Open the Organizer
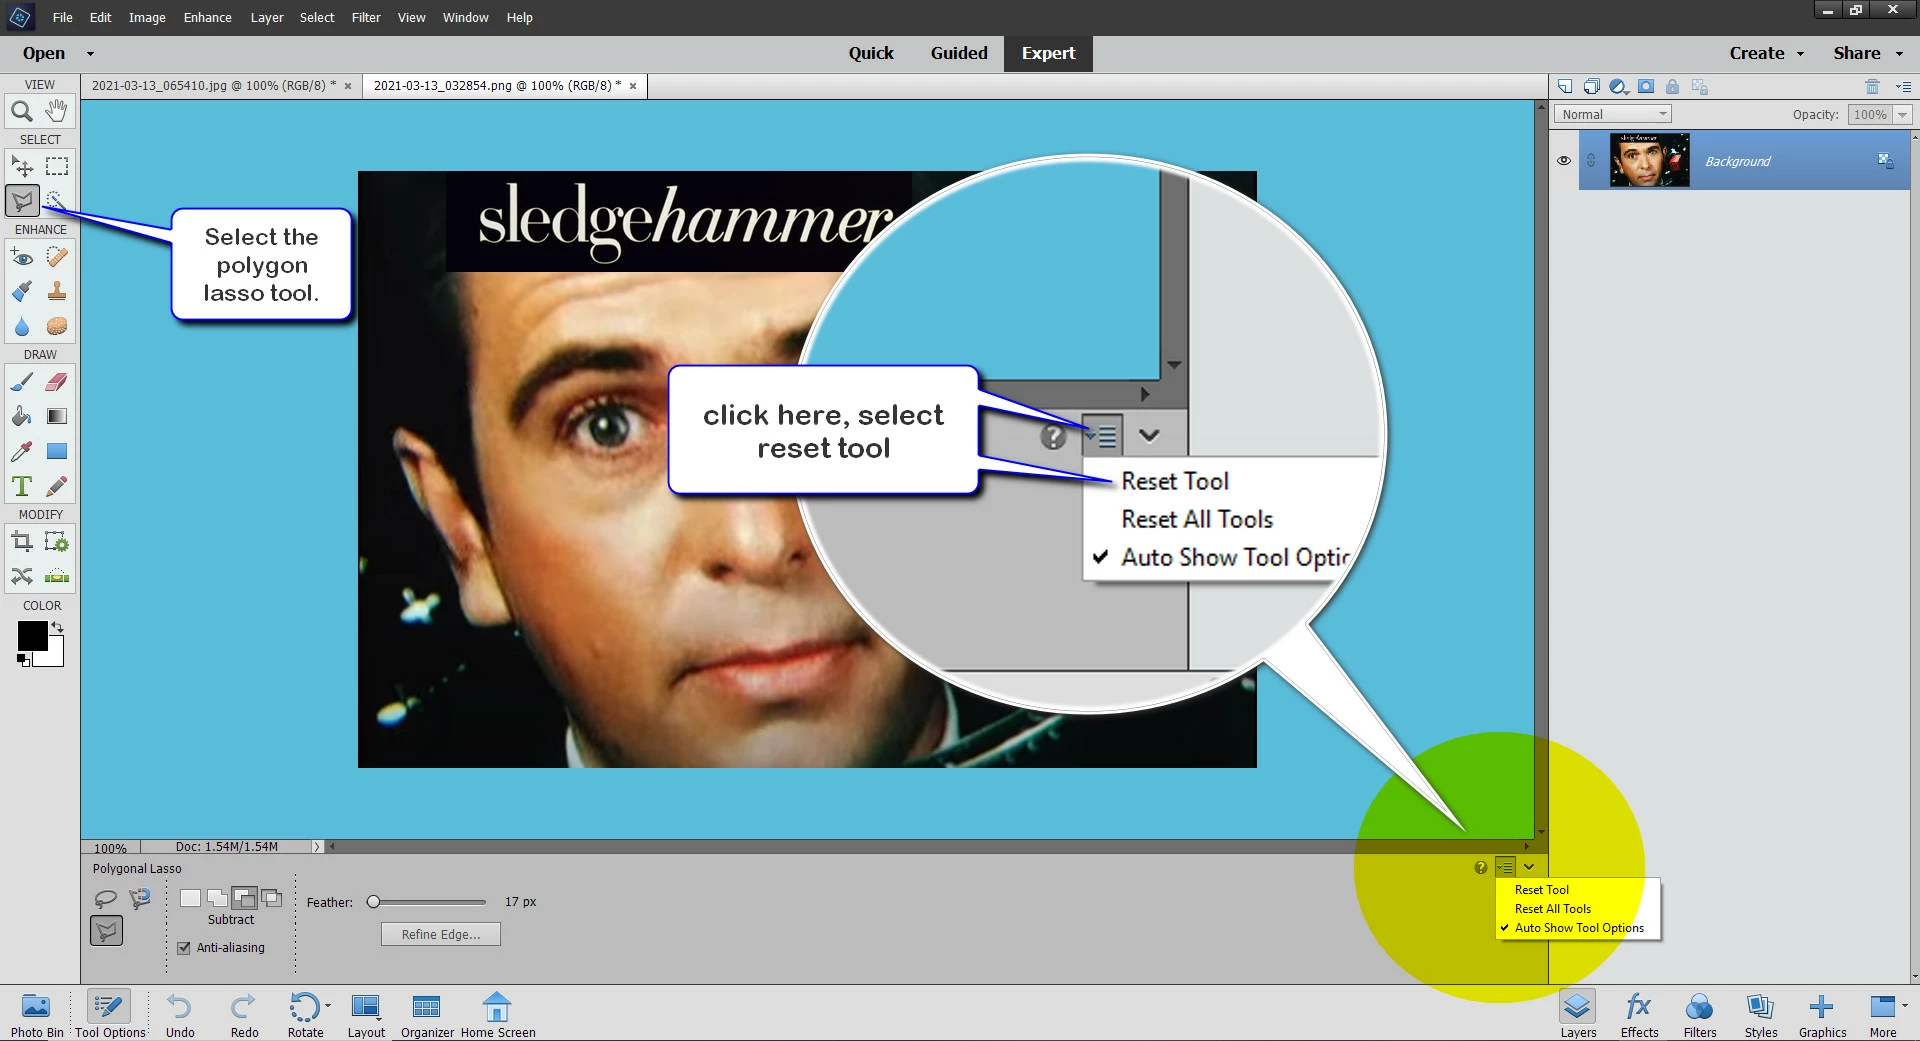The width and height of the screenshot is (1920, 1041). click(x=427, y=1015)
